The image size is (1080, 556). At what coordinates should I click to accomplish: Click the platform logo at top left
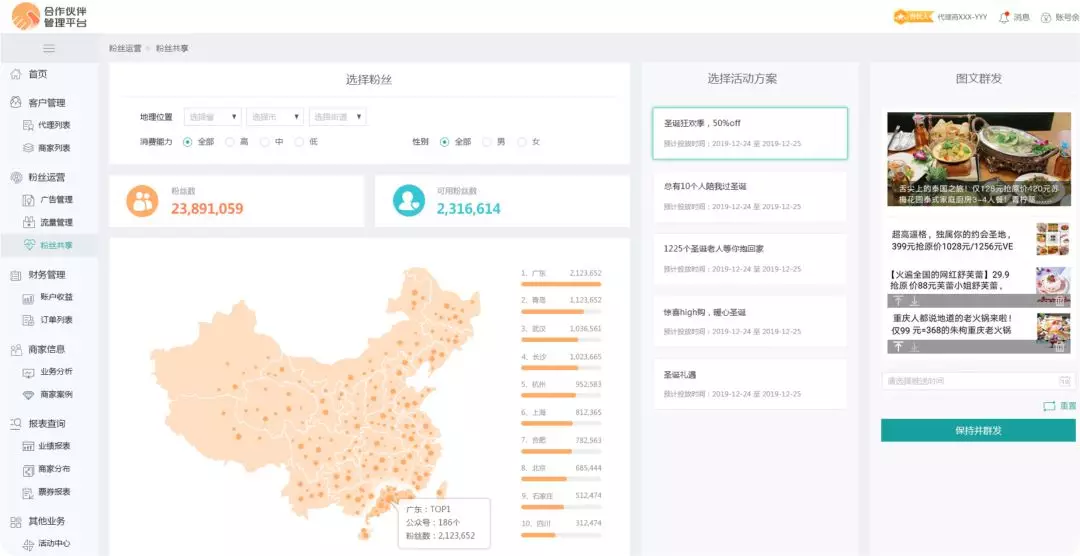pos(50,16)
